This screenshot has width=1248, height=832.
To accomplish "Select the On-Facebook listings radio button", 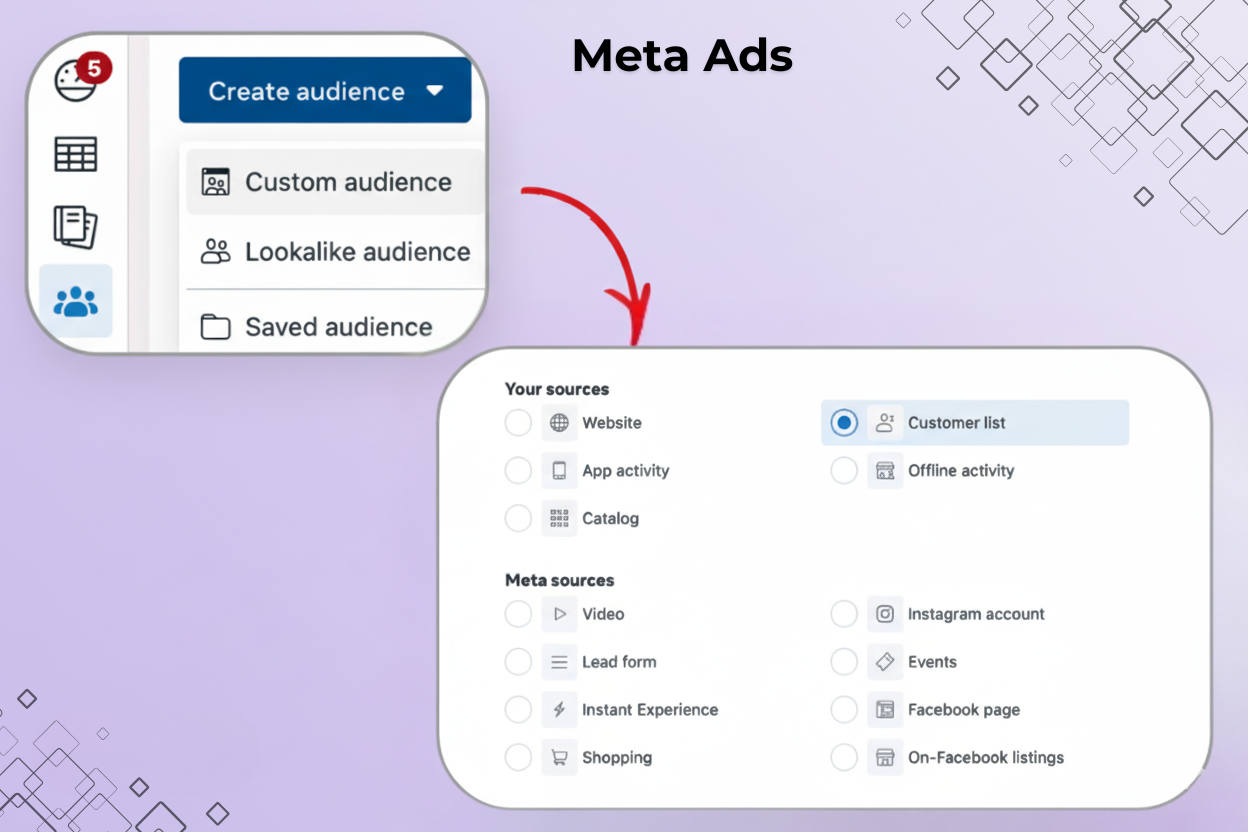I will [x=845, y=758].
